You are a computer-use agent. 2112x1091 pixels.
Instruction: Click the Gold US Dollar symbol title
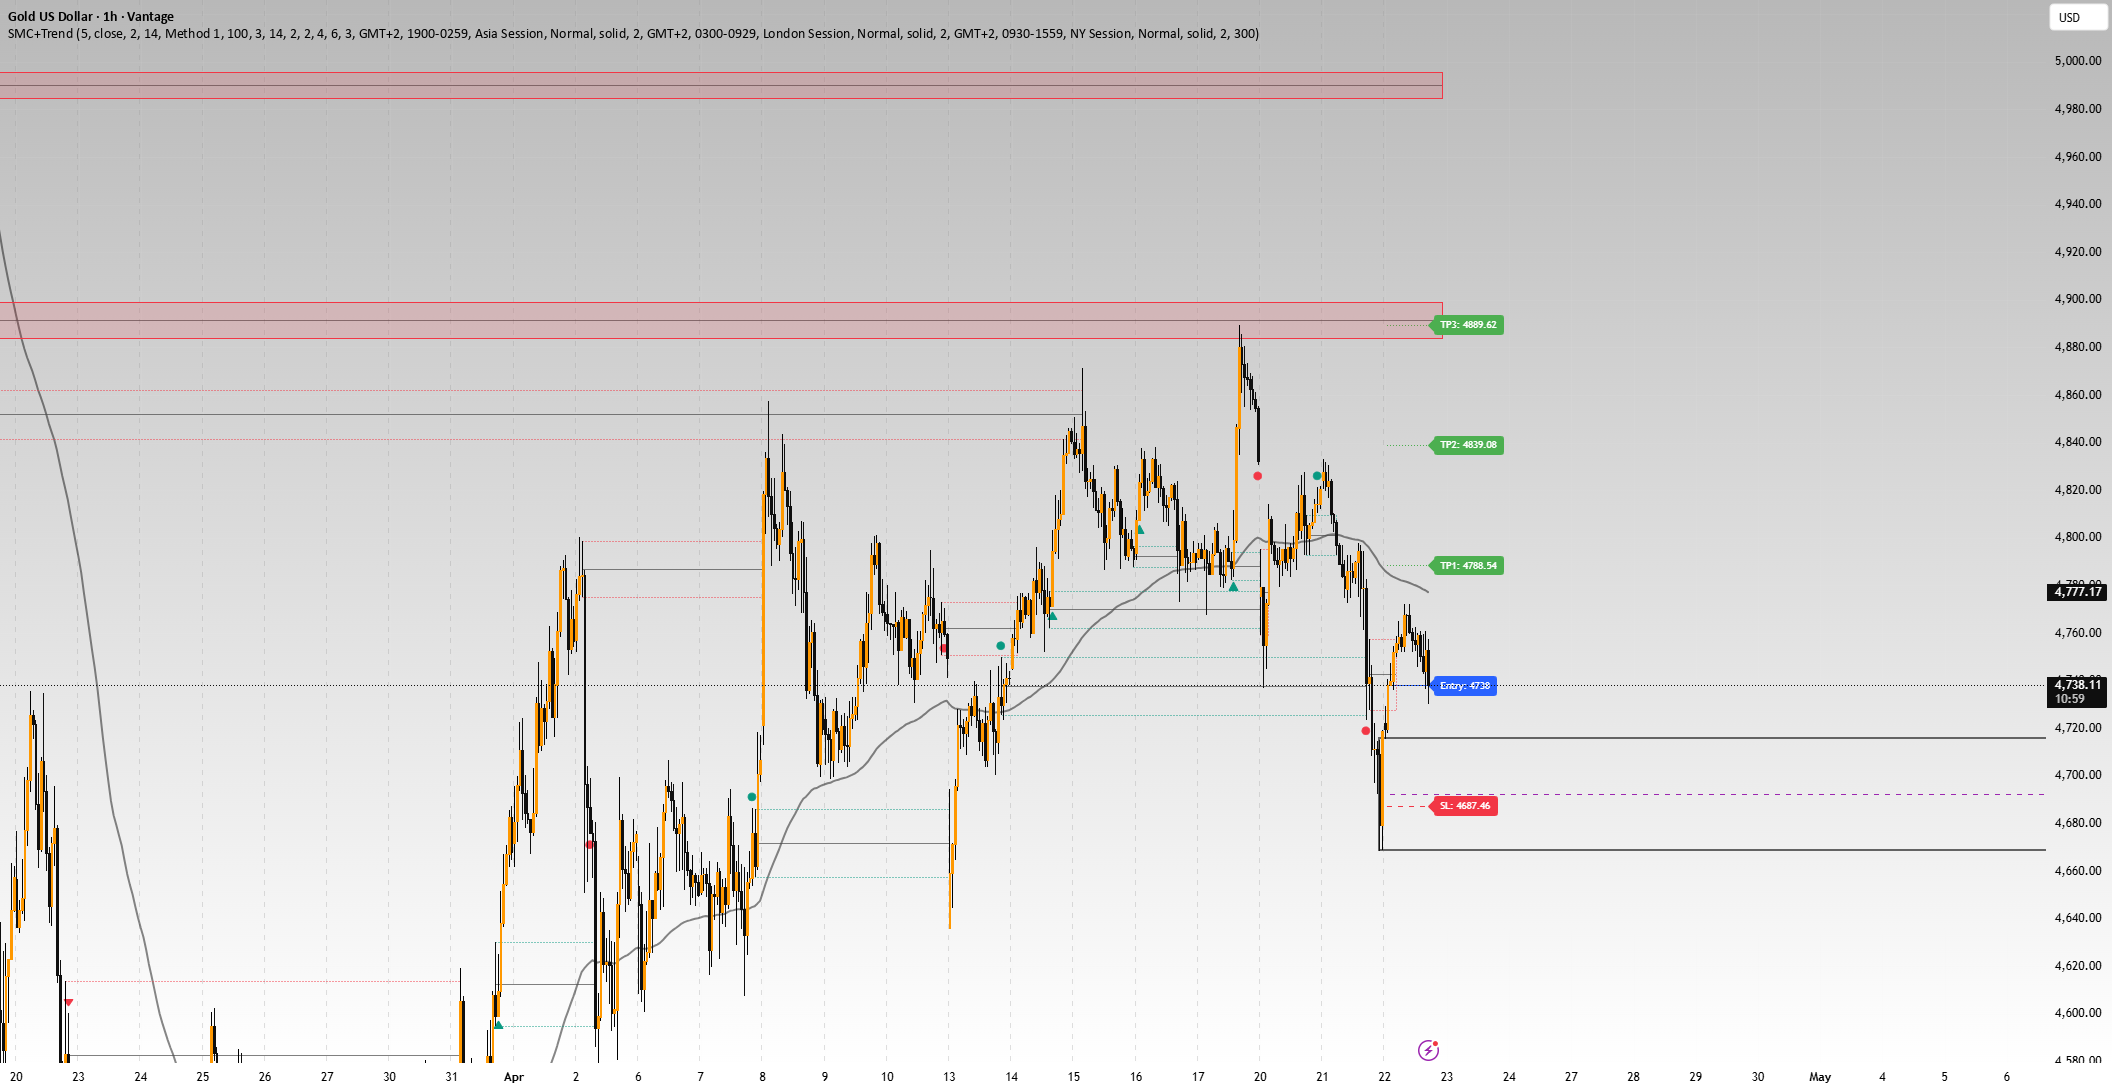click(x=91, y=16)
